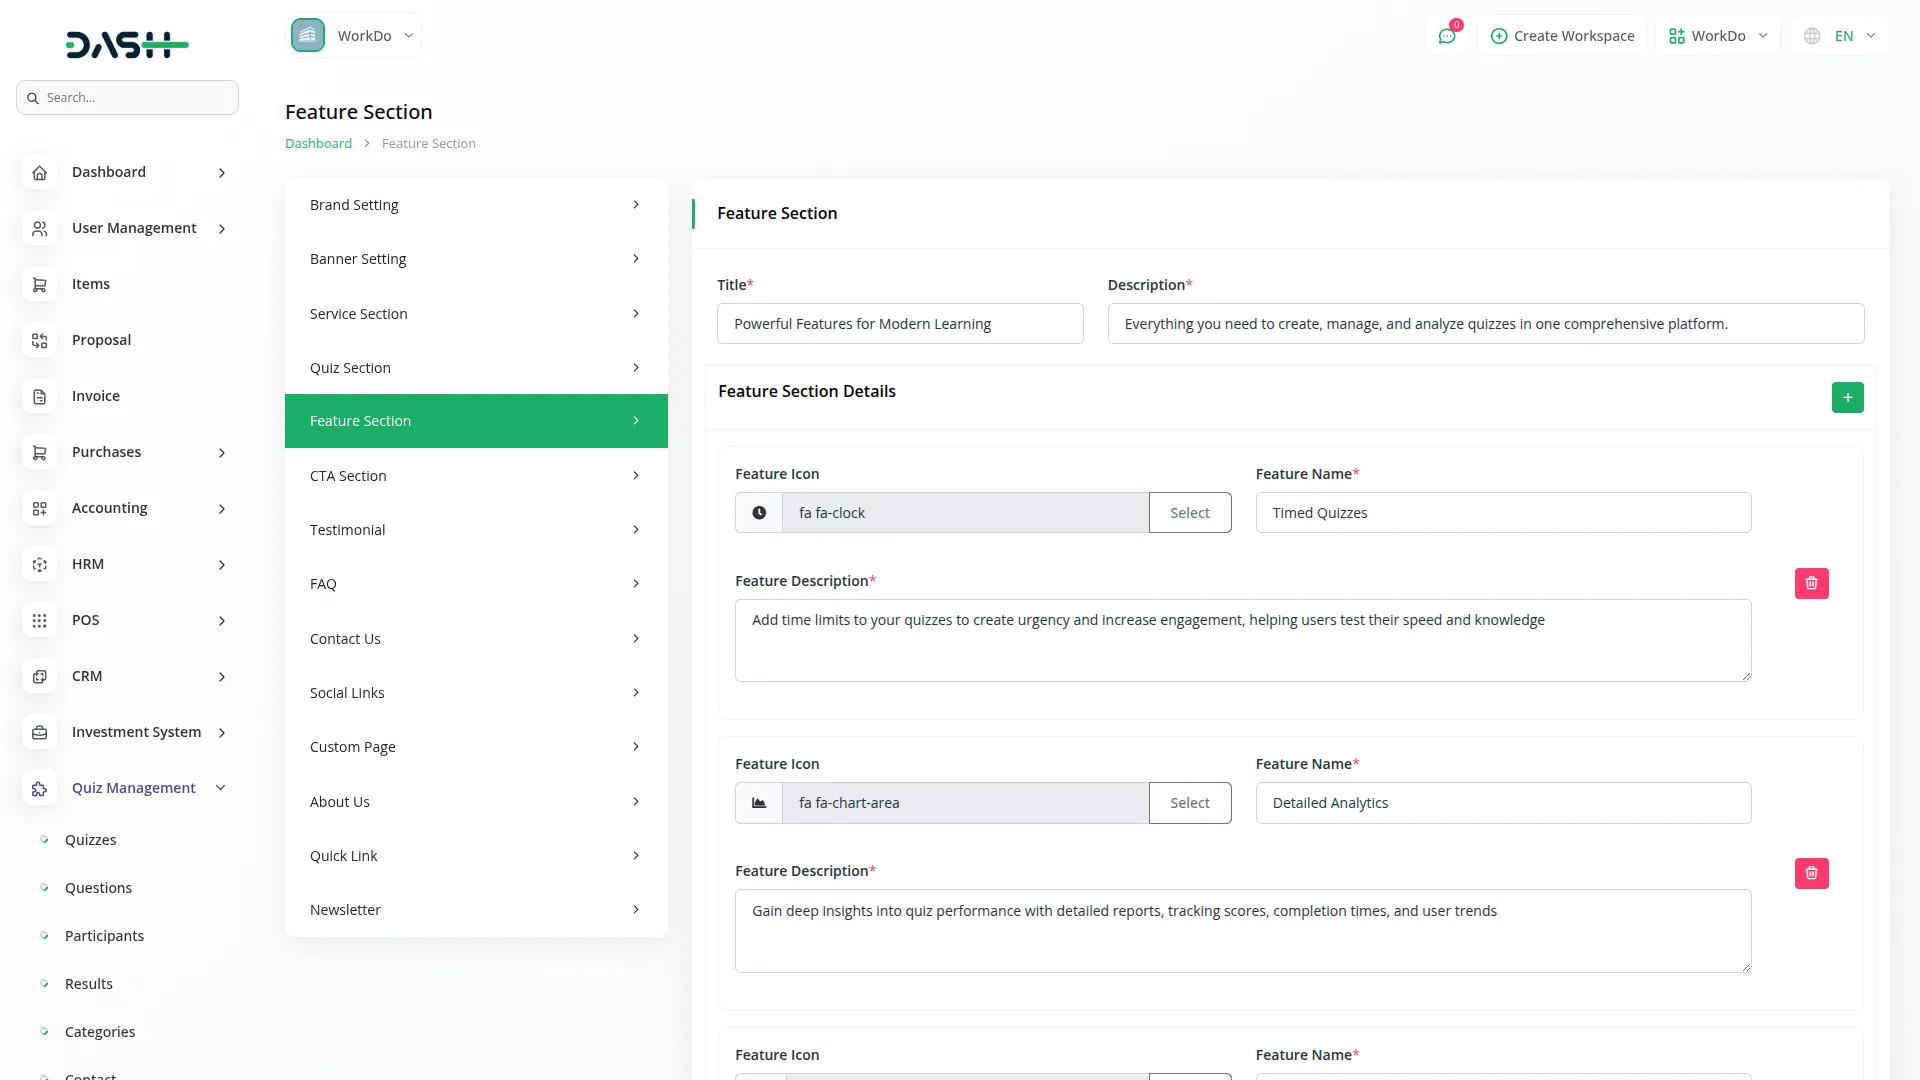Click the Title input field

tap(899, 324)
